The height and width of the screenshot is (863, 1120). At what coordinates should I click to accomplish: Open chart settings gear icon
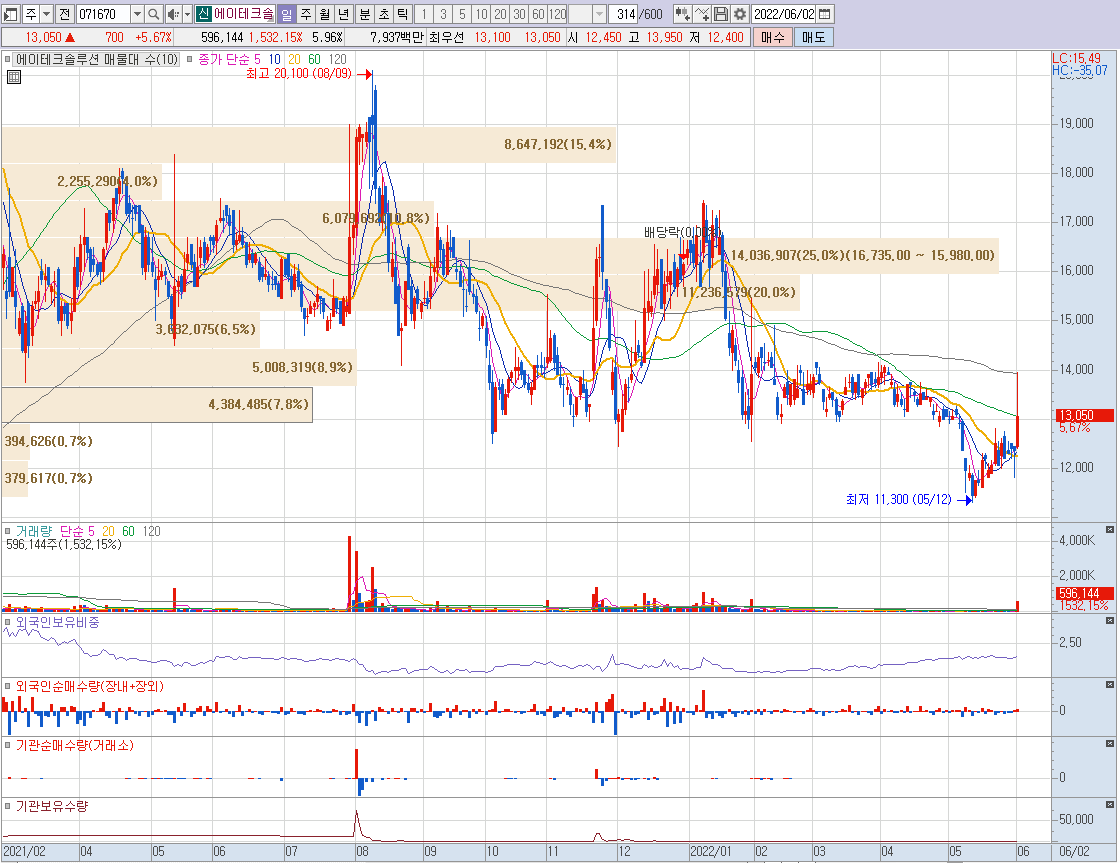point(740,14)
